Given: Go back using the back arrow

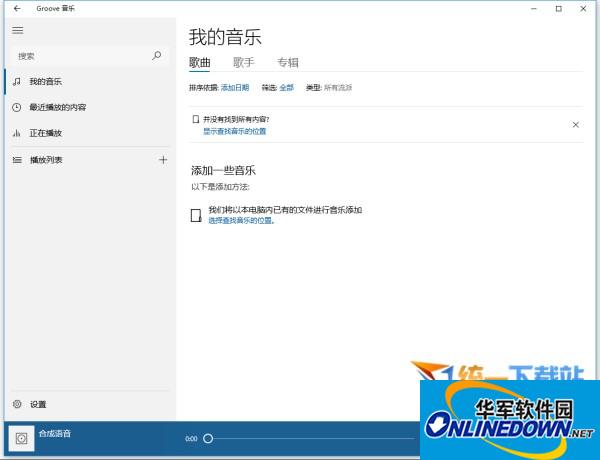Looking at the screenshot, I should (17, 8).
